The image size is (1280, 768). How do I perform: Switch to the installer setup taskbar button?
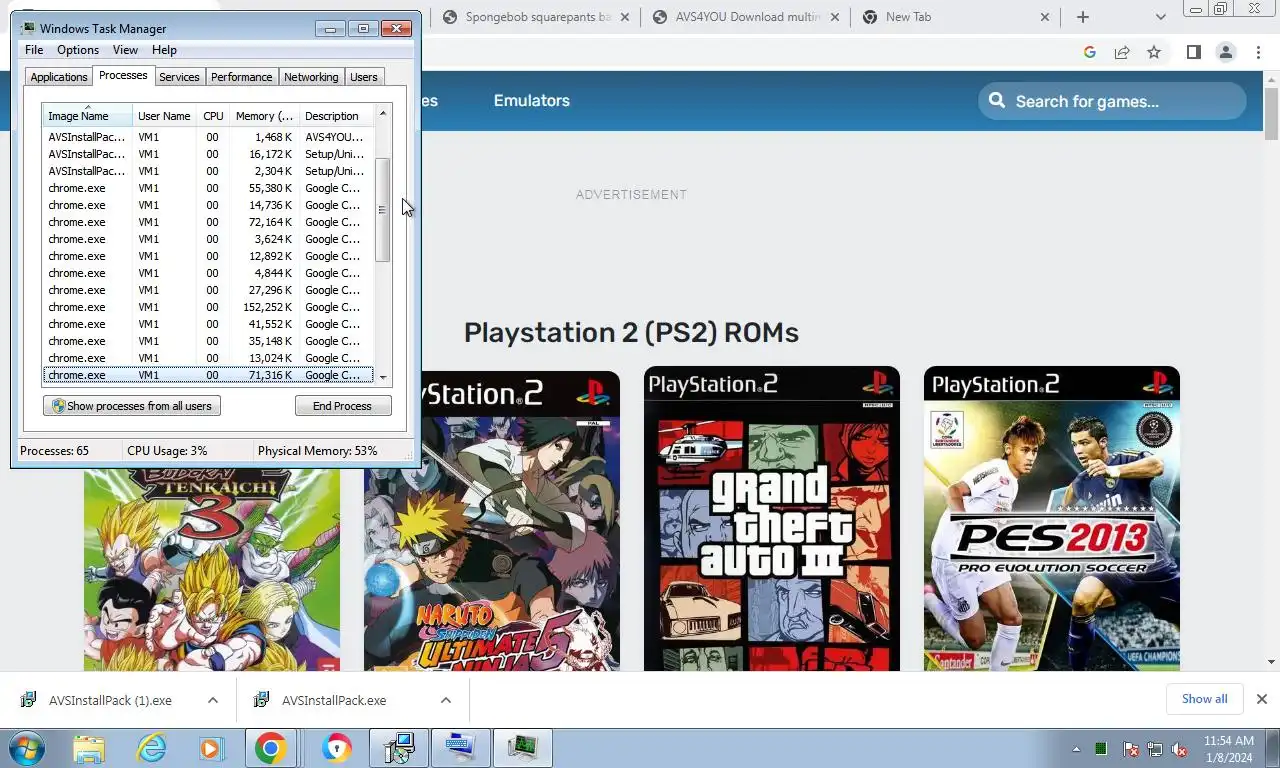399,748
